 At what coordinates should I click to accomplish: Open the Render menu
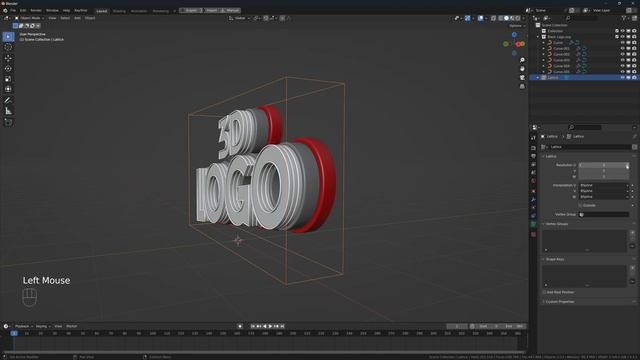(x=36, y=10)
